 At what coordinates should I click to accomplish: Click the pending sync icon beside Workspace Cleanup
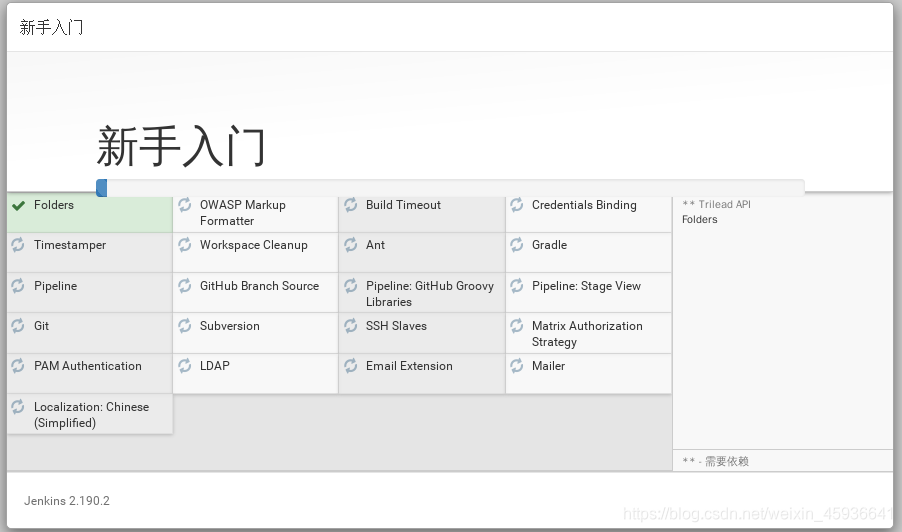coord(185,245)
